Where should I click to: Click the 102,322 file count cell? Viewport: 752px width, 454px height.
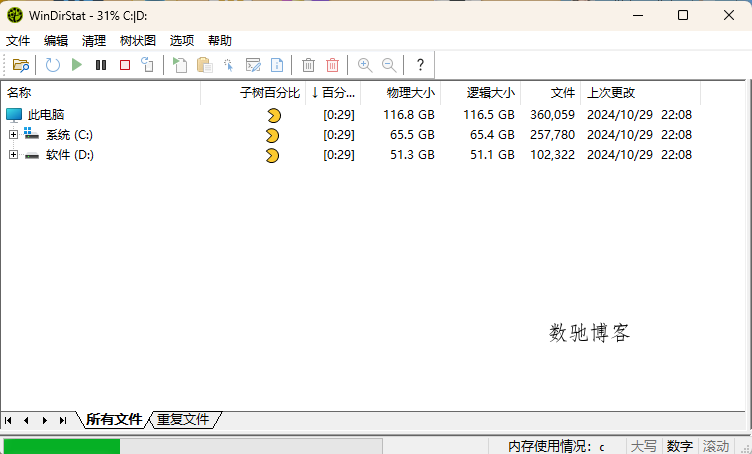[552, 155]
